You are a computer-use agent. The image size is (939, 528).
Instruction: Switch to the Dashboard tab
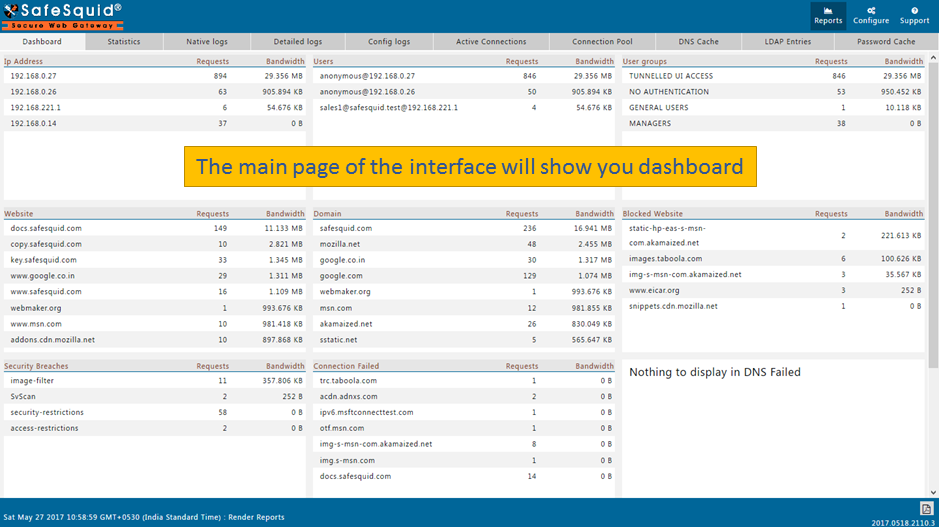(42, 41)
